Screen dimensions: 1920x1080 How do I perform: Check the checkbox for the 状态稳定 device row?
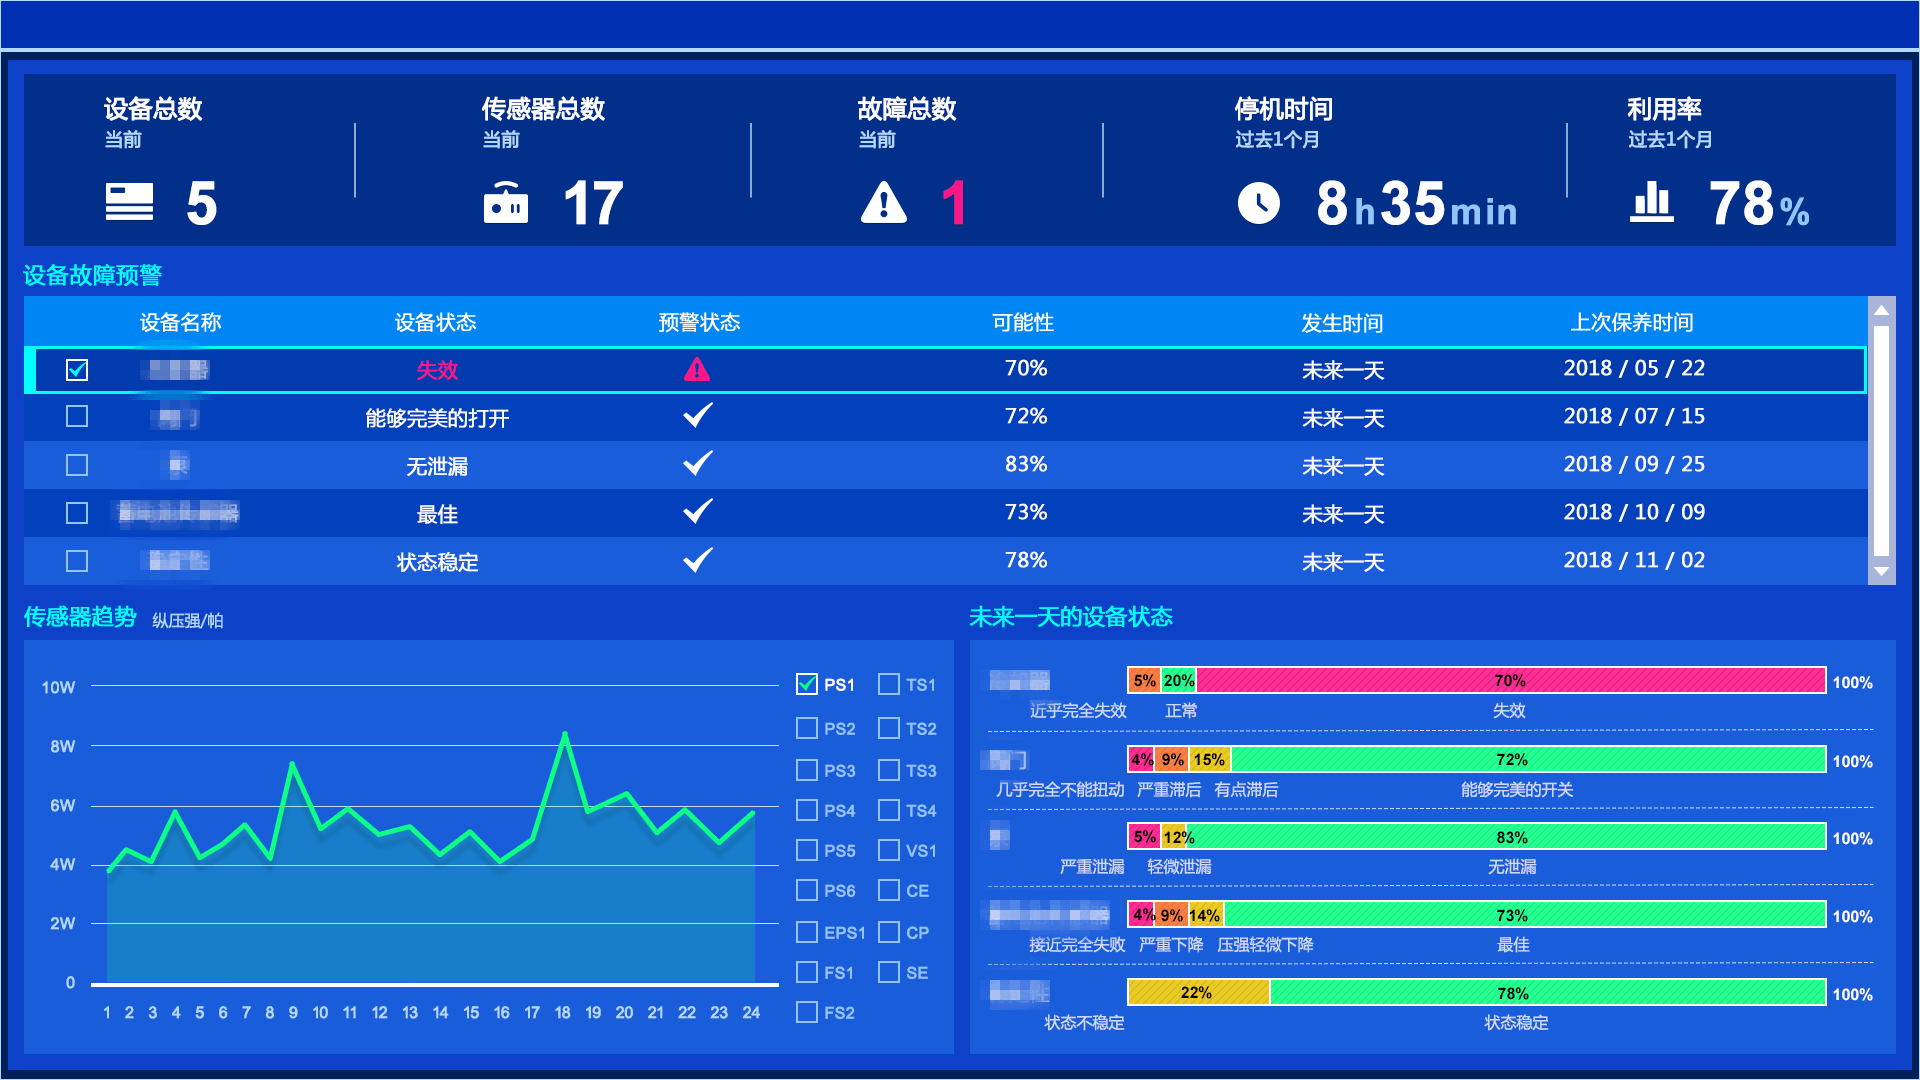pyautogui.click(x=77, y=561)
